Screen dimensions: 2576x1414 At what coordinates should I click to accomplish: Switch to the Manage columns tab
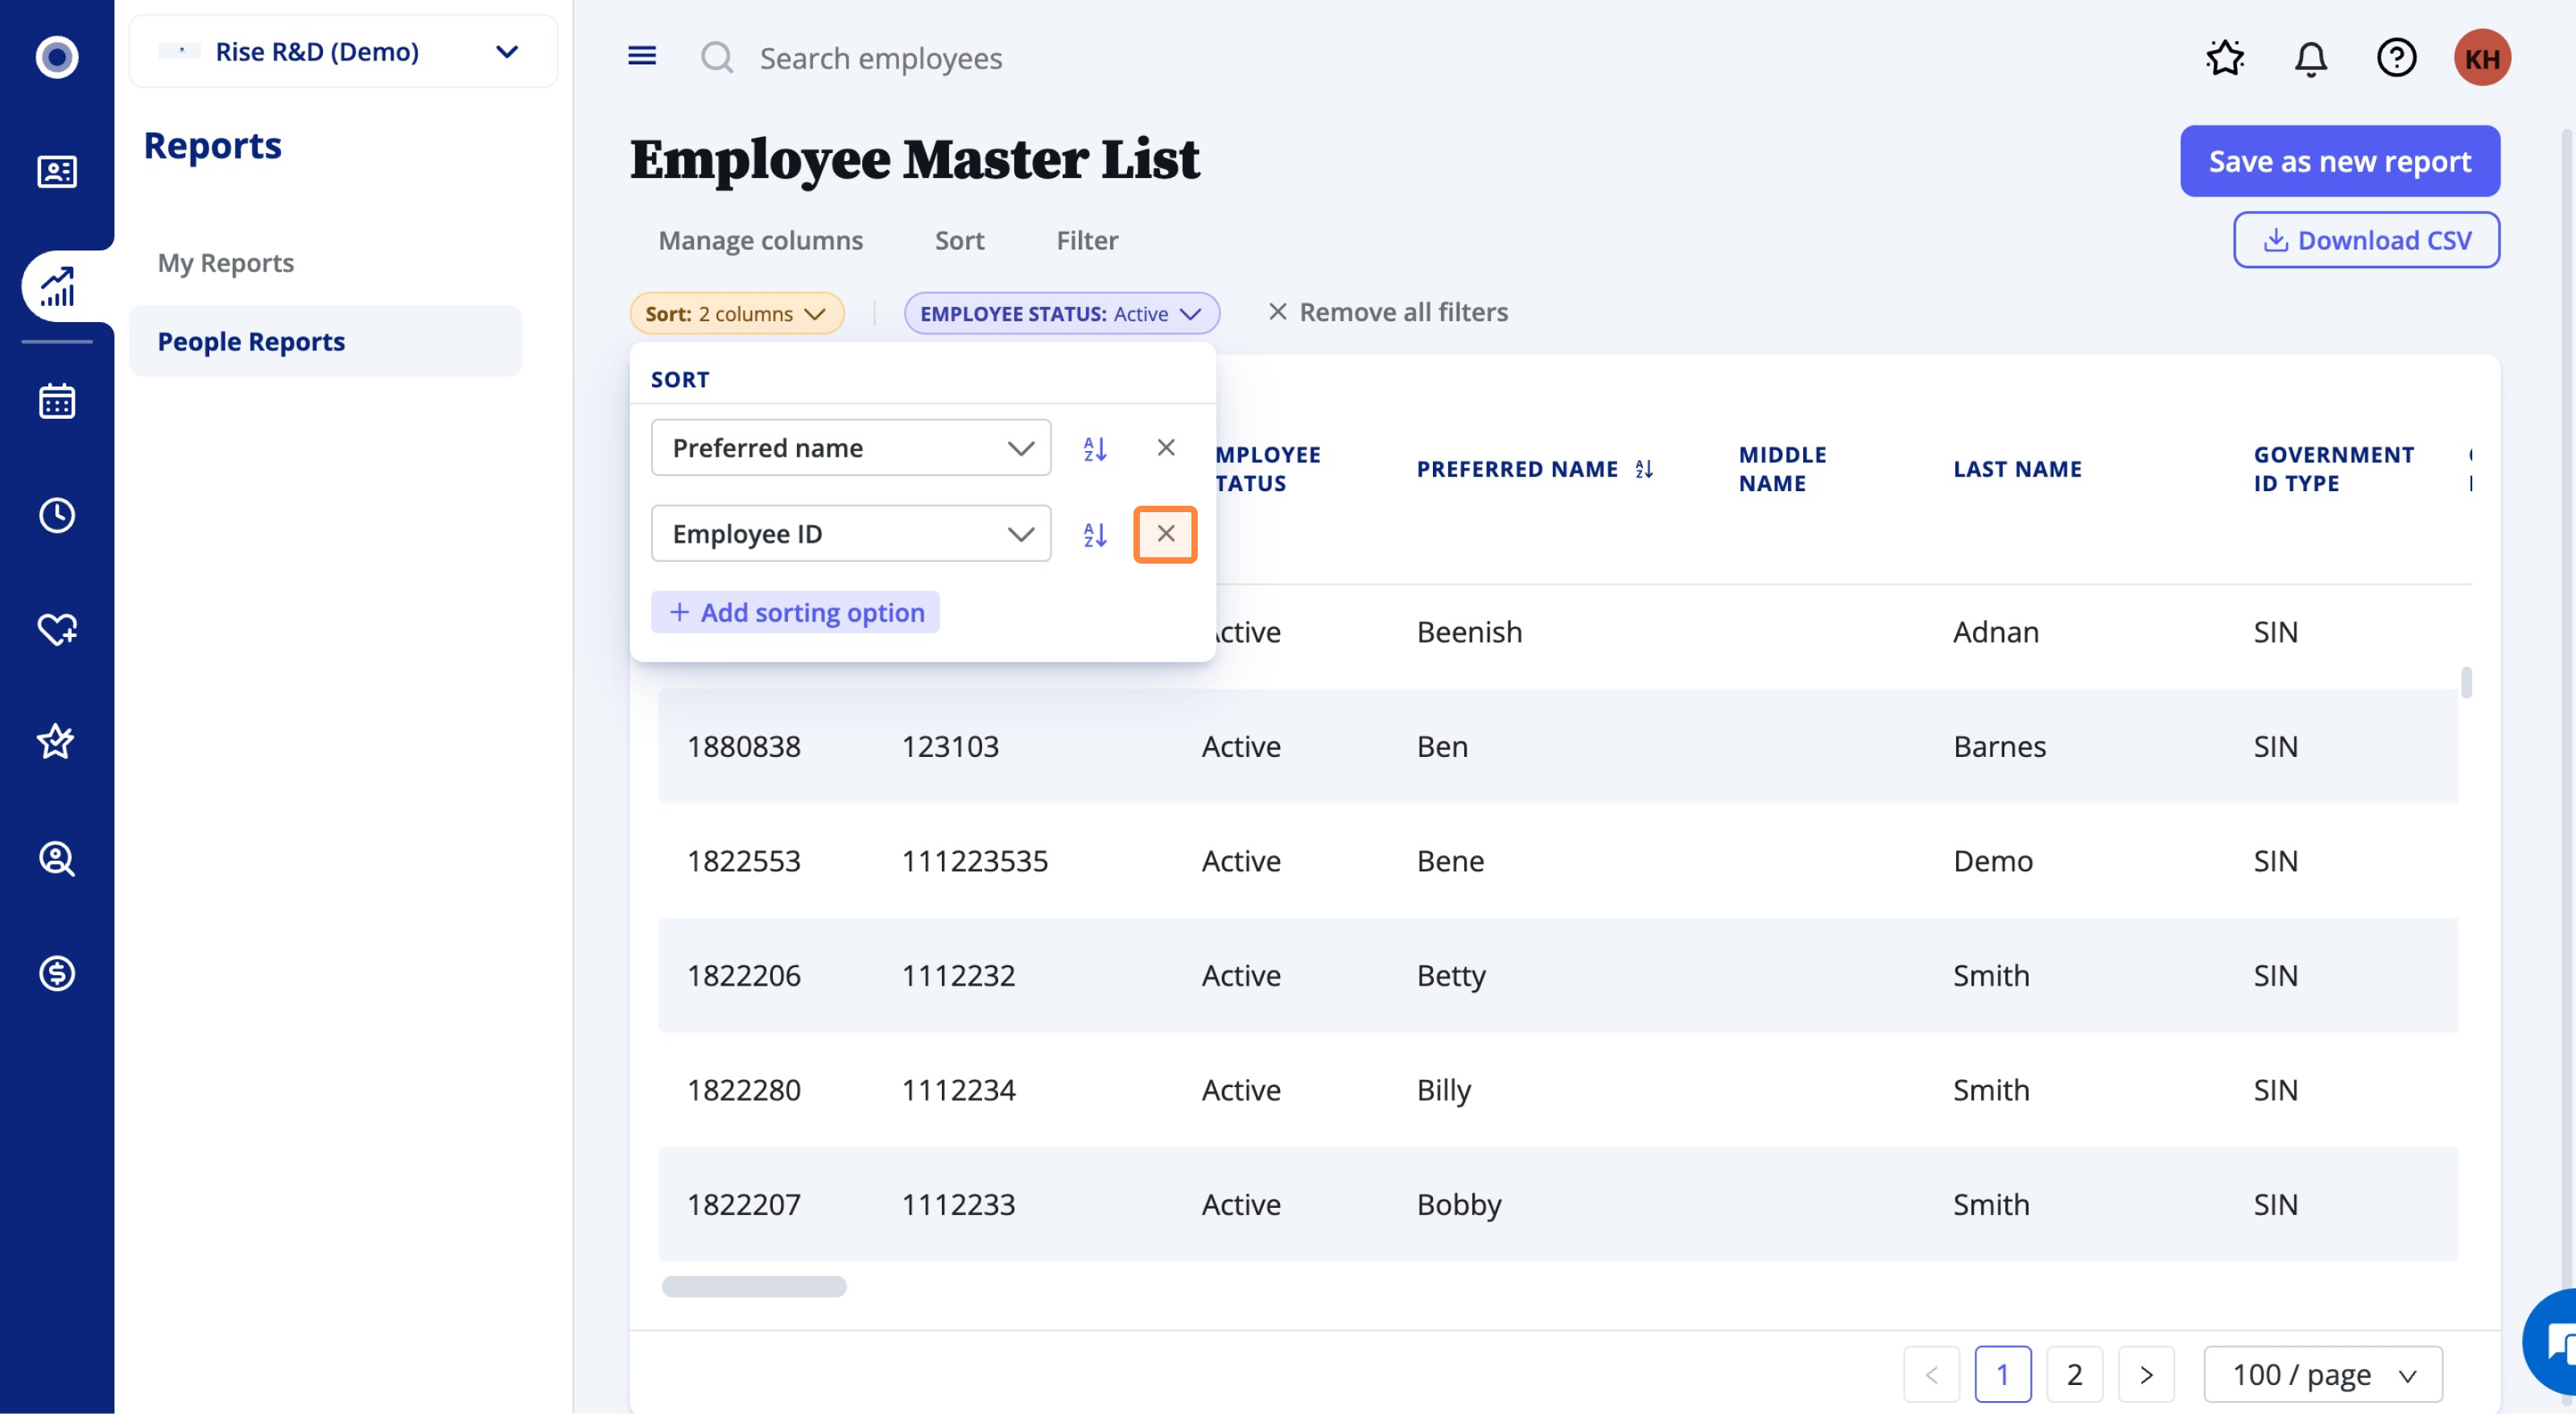(760, 240)
